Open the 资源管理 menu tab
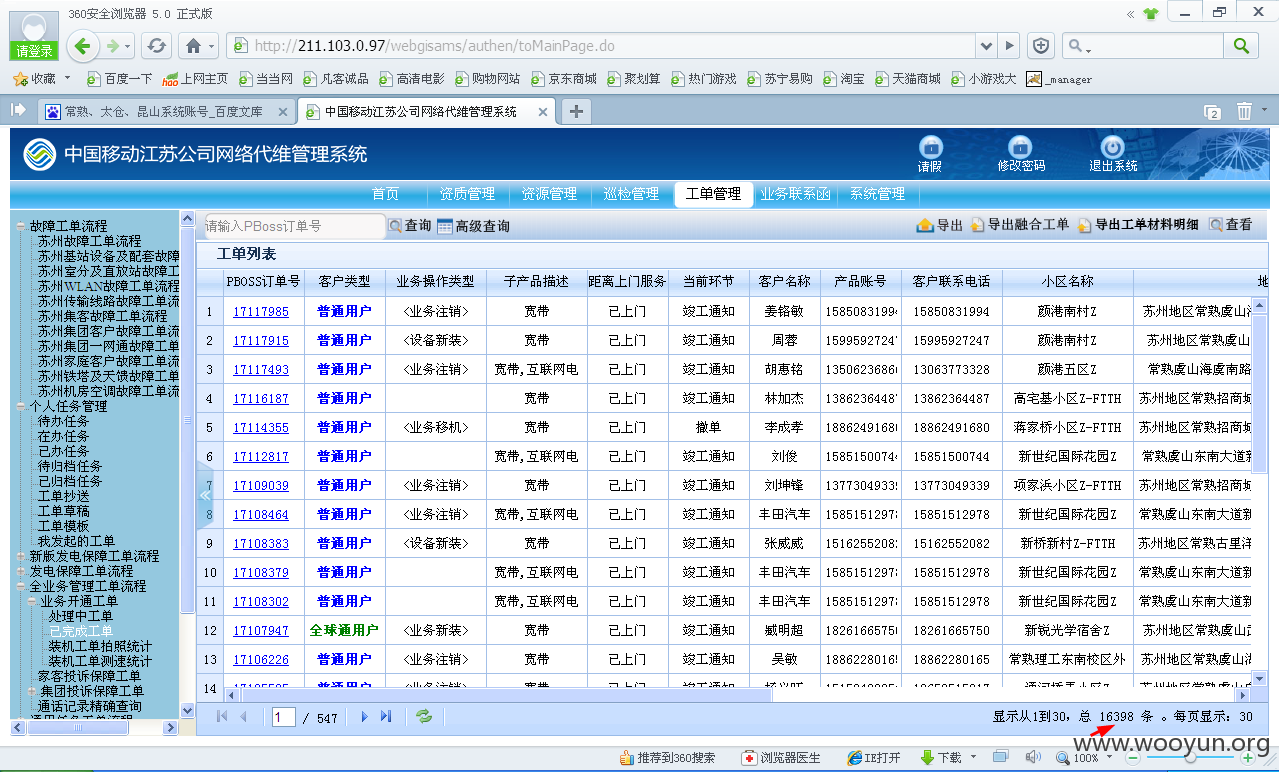1279x772 pixels. [549, 194]
